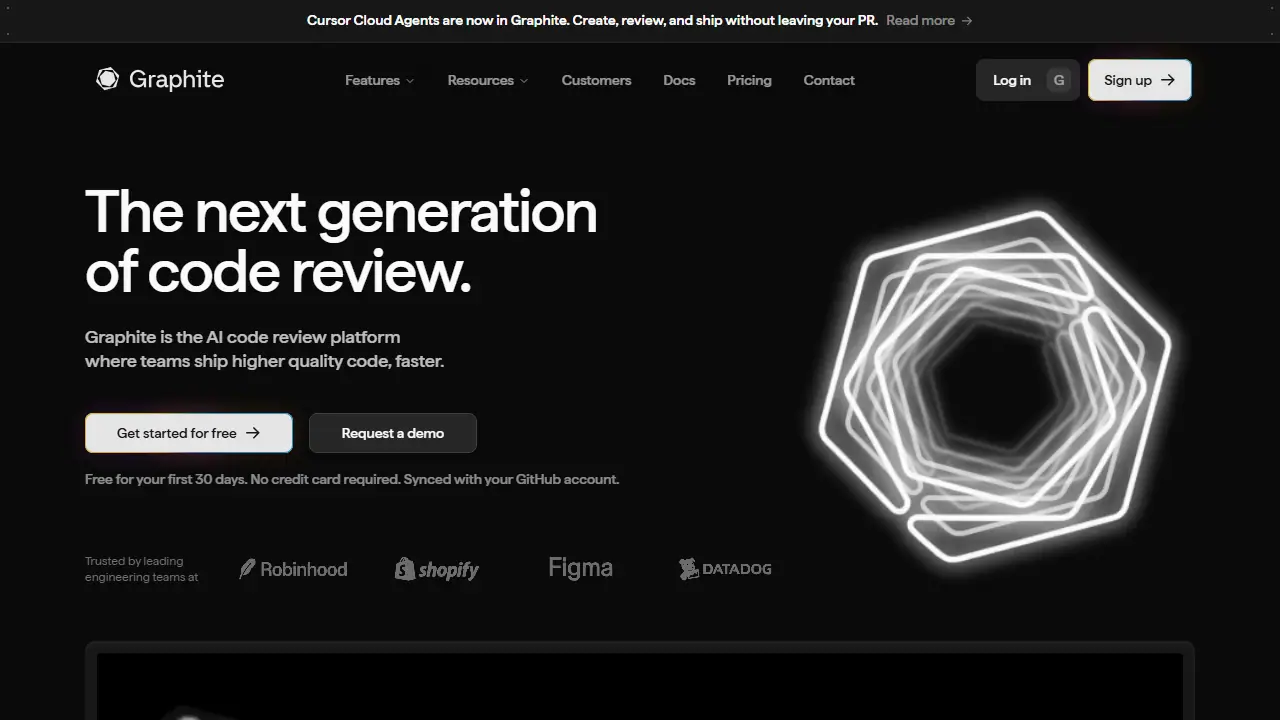Image resolution: width=1280 pixels, height=720 pixels.
Task: Open the Docs page
Action: tap(679, 80)
